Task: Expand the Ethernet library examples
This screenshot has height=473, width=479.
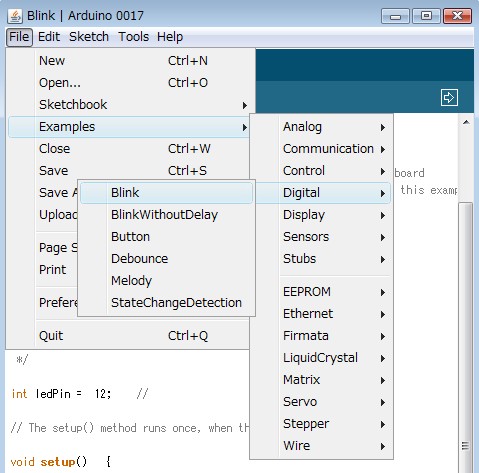Action: [x=321, y=314]
